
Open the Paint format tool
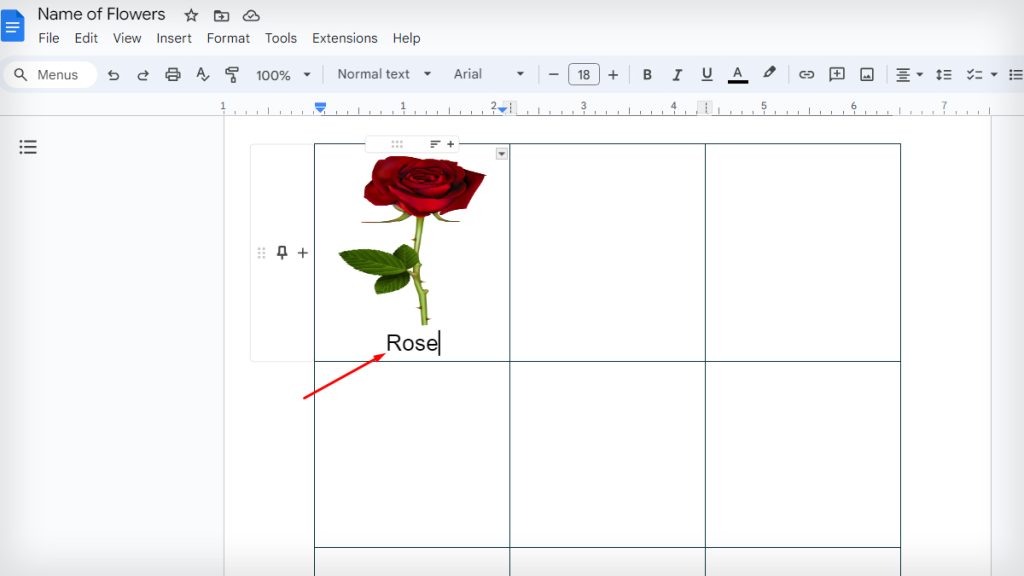coord(230,74)
